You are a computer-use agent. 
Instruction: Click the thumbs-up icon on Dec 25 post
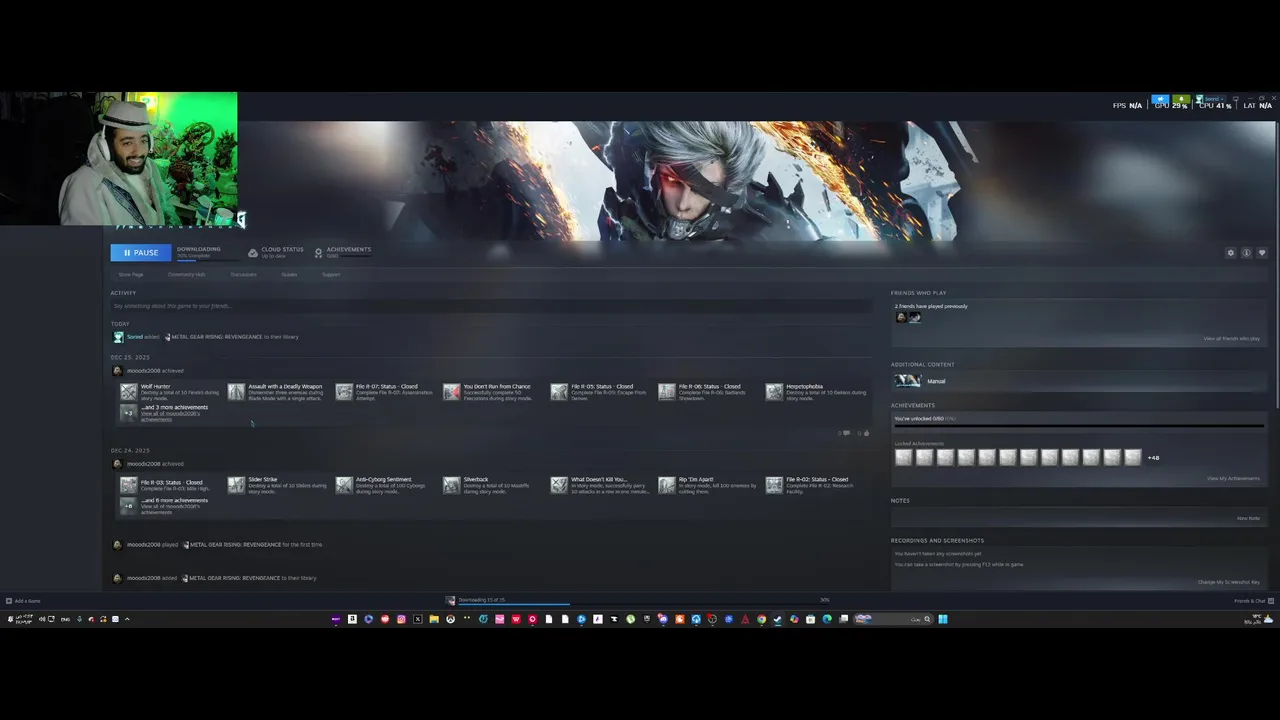click(866, 433)
